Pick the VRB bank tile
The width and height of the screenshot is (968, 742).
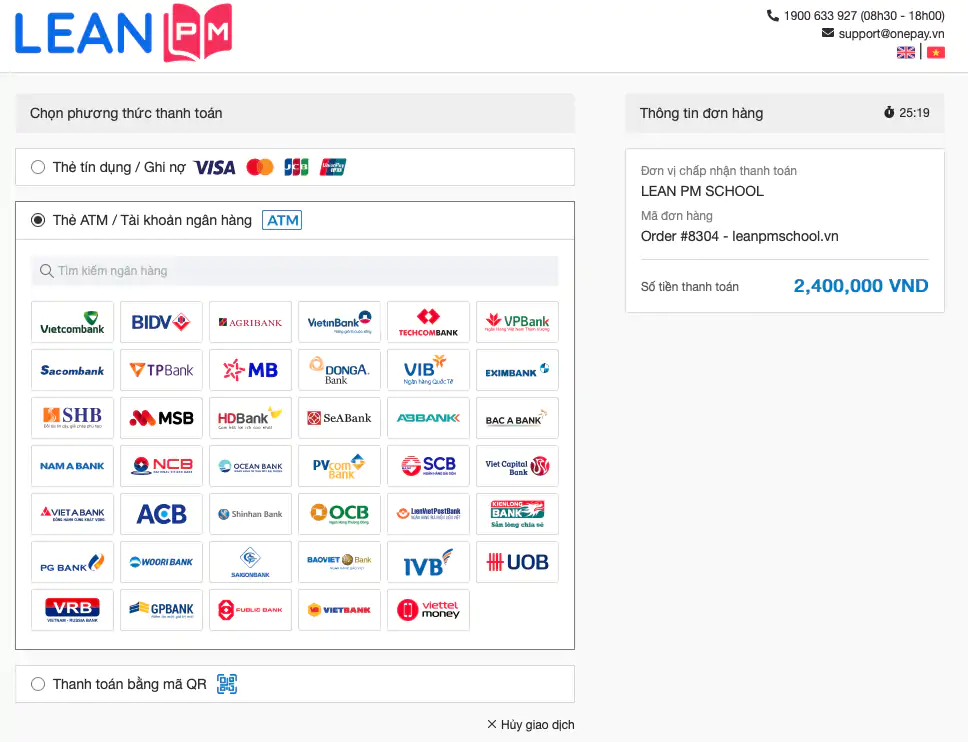[x=72, y=611]
